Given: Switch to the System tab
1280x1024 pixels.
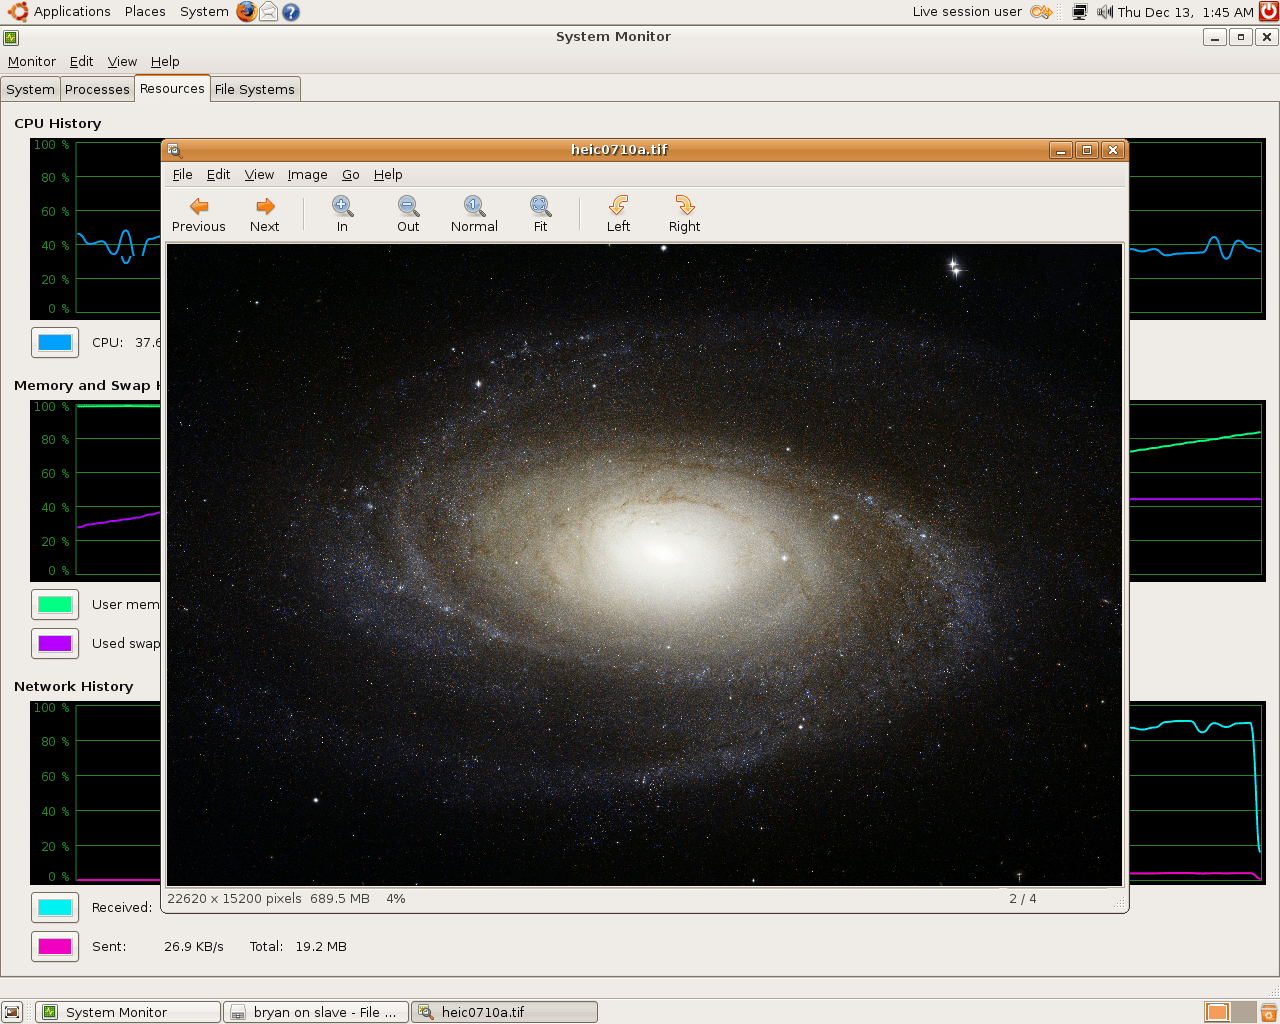Looking at the screenshot, I should pos(31,89).
